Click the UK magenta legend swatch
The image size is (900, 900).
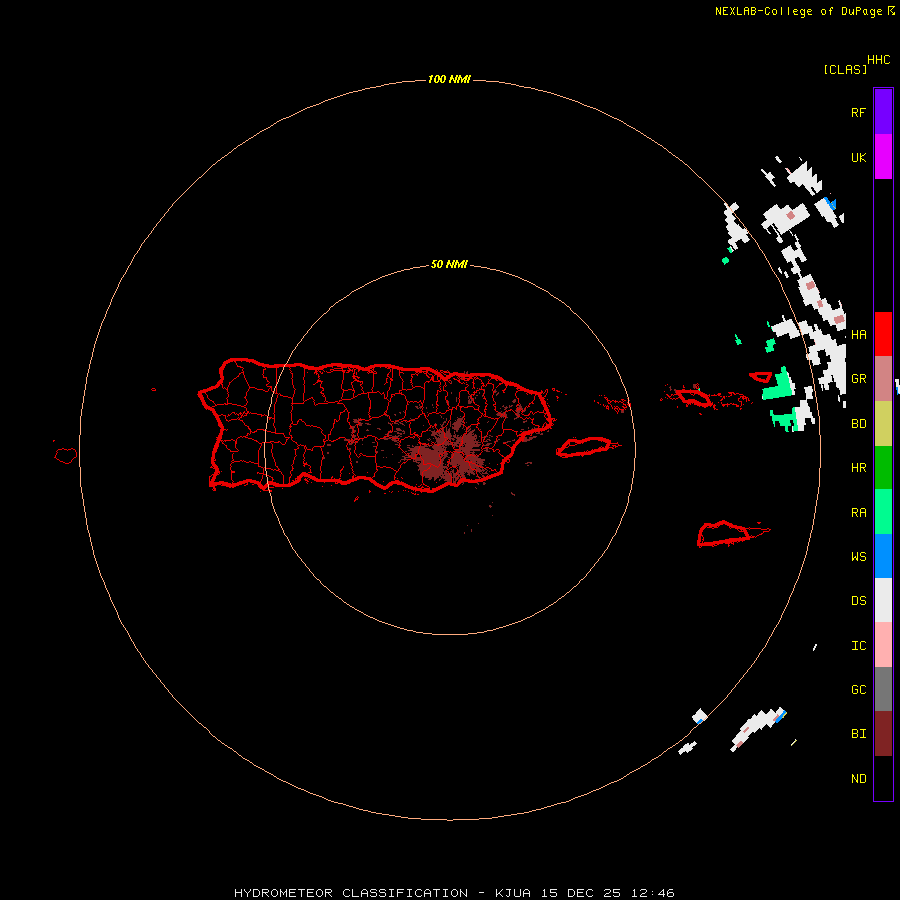pos(883,157)
